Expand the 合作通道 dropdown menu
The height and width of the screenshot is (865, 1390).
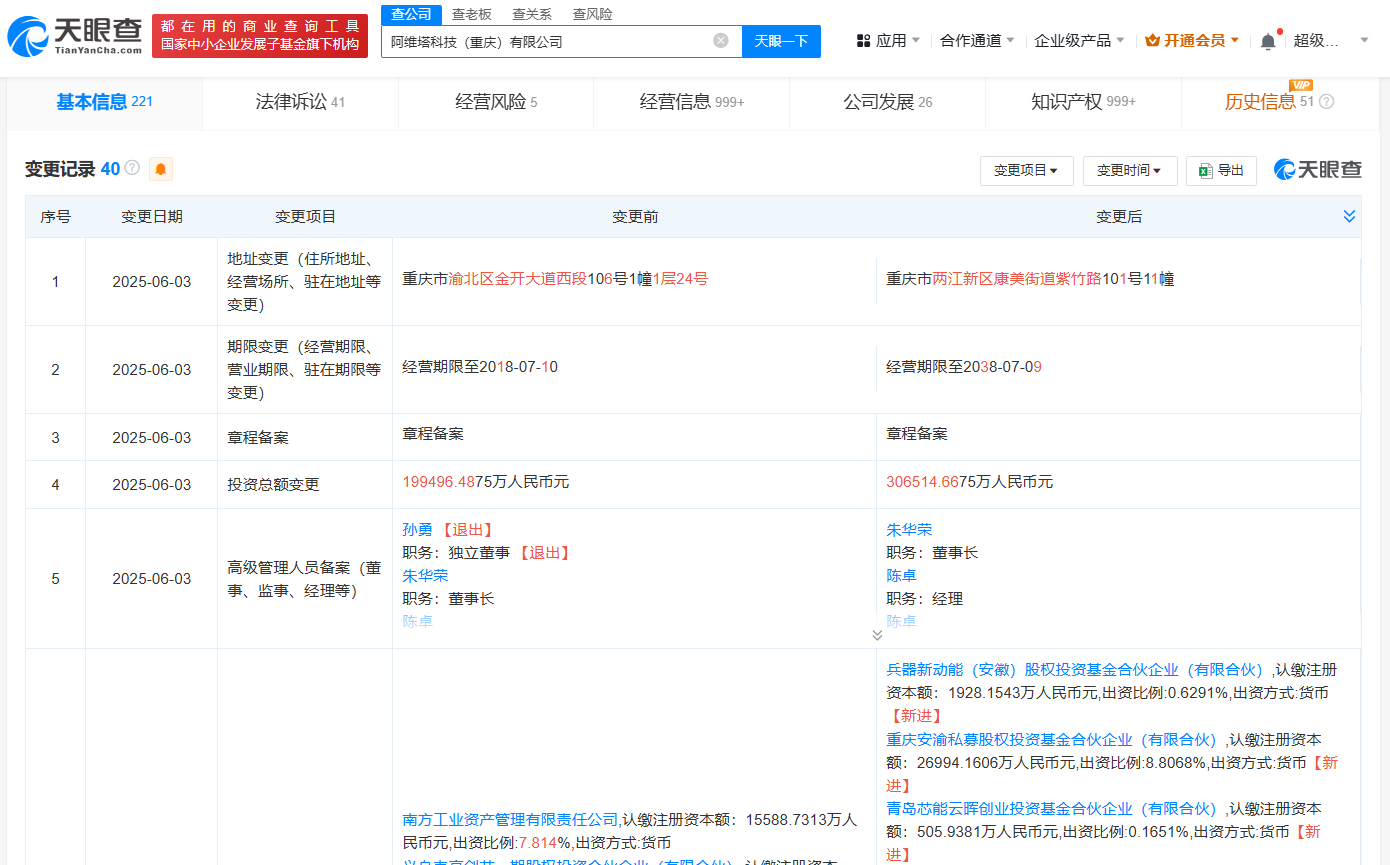click(976, 41)
